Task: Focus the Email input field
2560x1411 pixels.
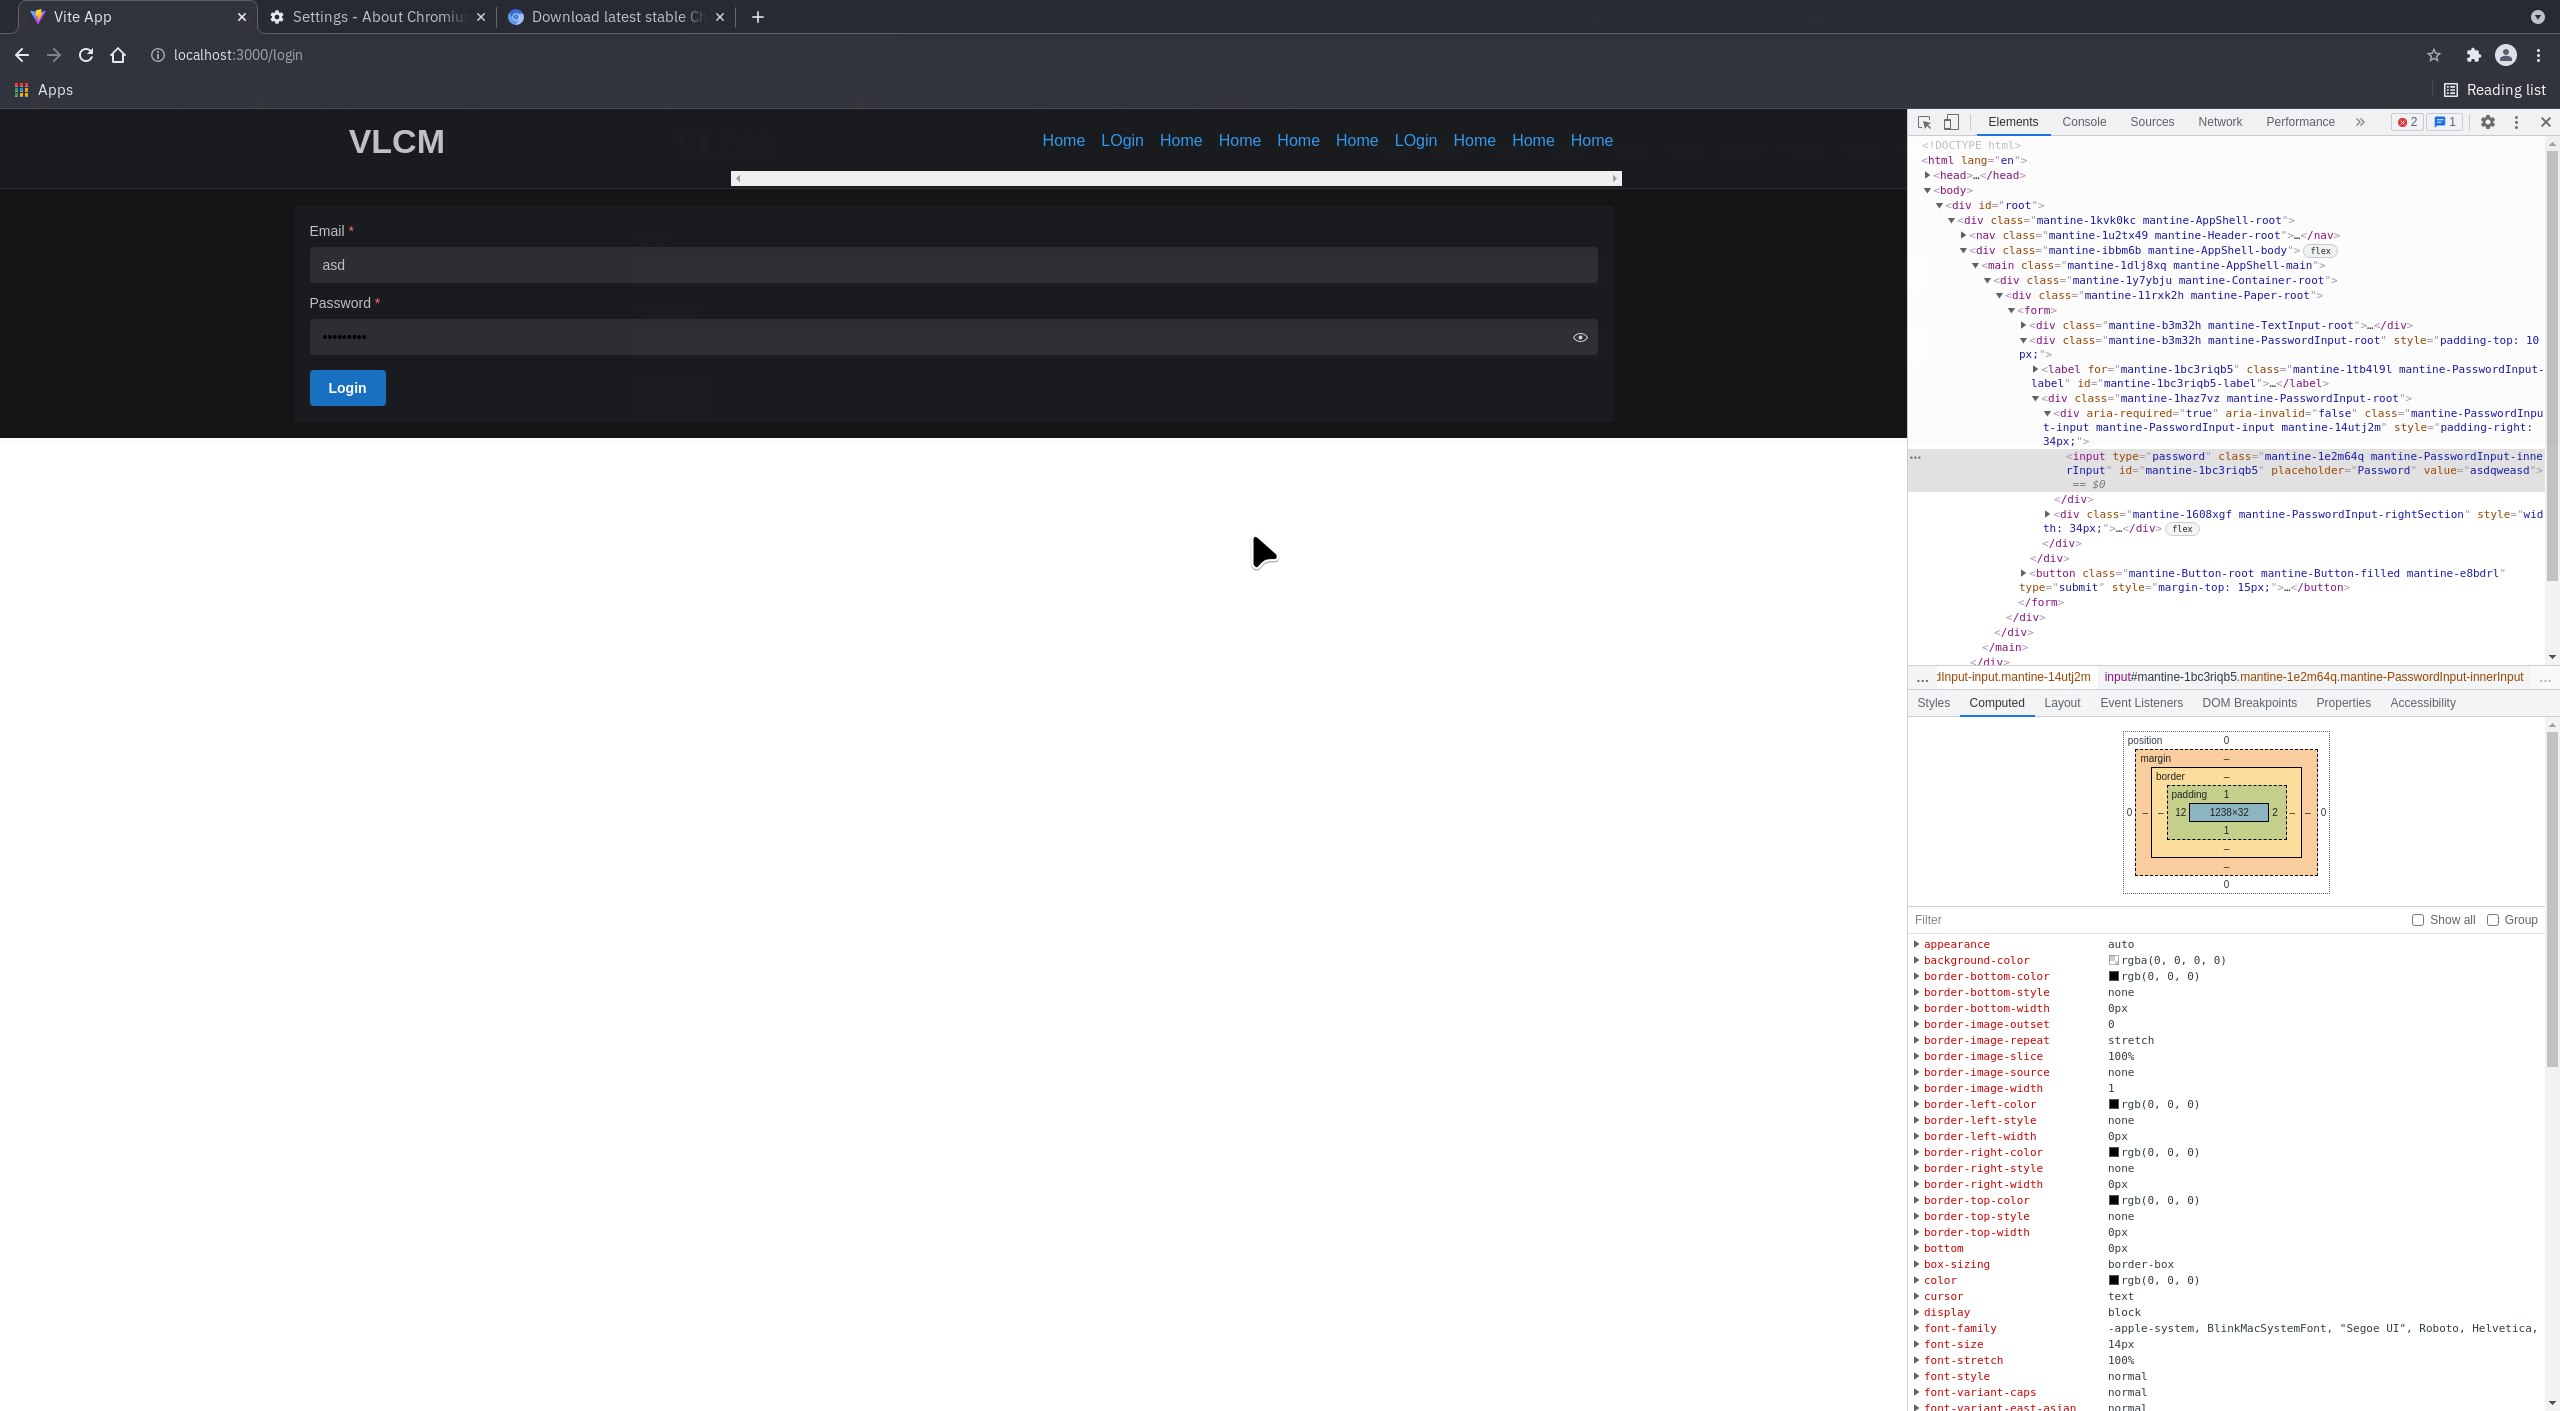Action: coord(953,265)
